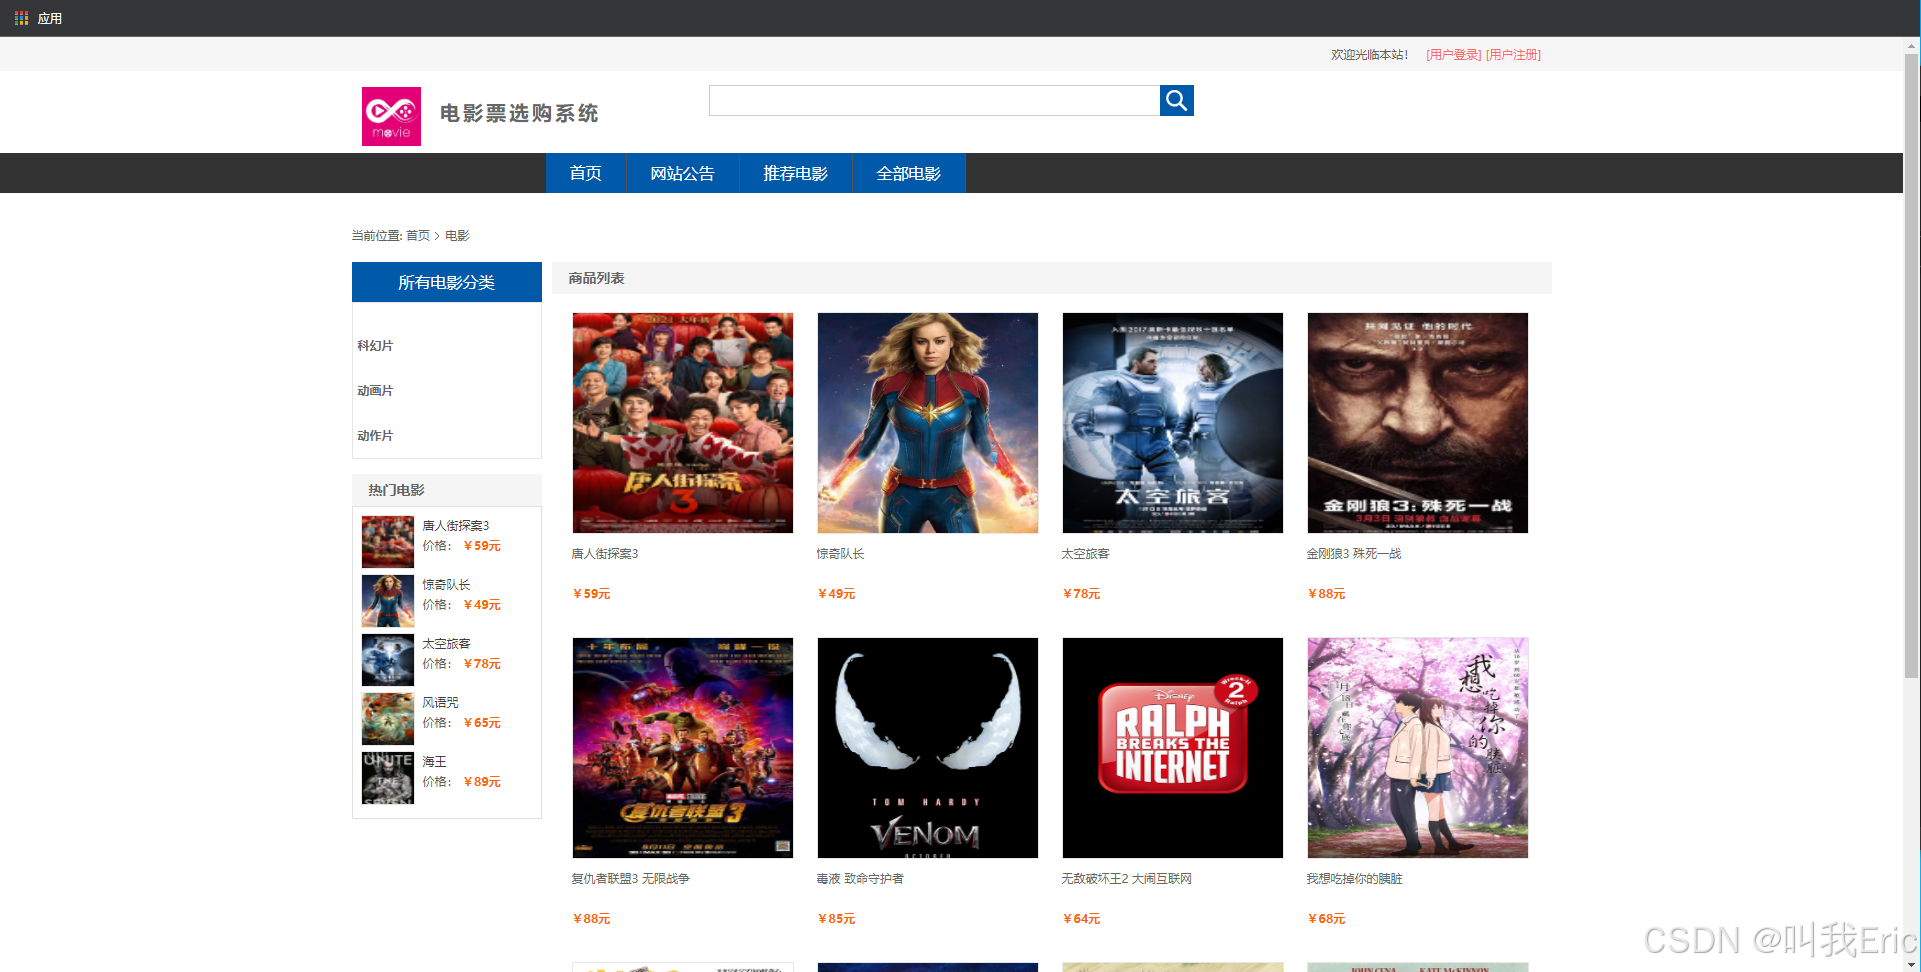Select the 动作片 category
This screenshot has height=972, width=1921.
[375, 436]
